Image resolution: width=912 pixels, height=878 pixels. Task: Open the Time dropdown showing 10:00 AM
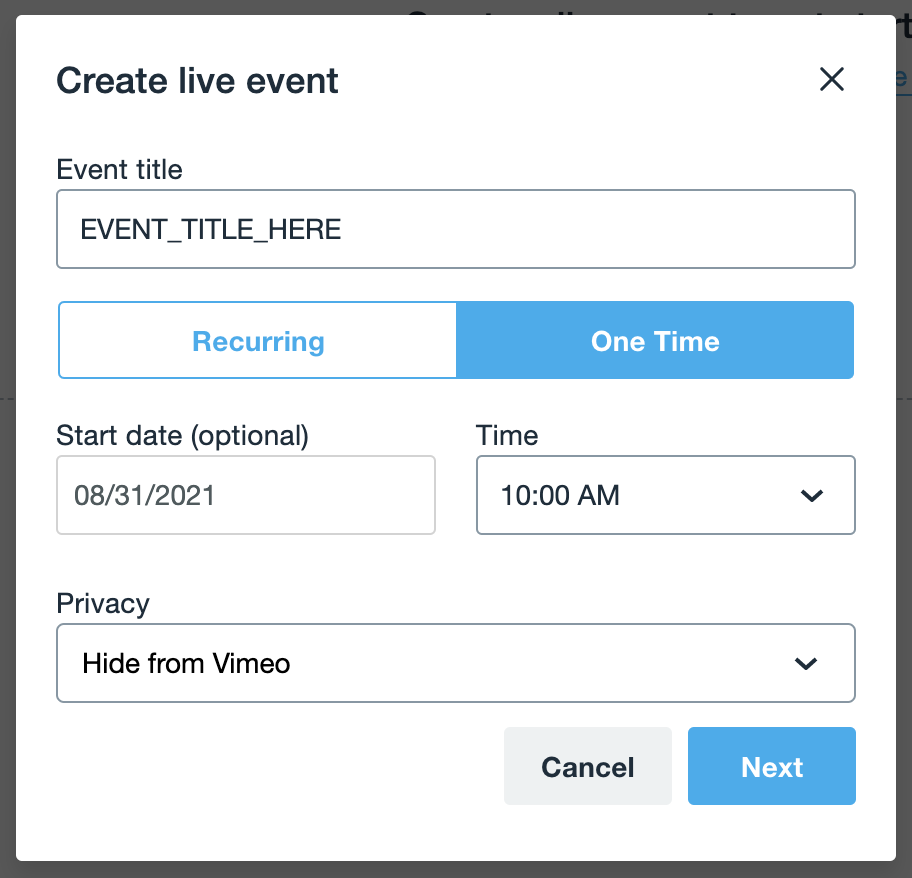(640, 495)
